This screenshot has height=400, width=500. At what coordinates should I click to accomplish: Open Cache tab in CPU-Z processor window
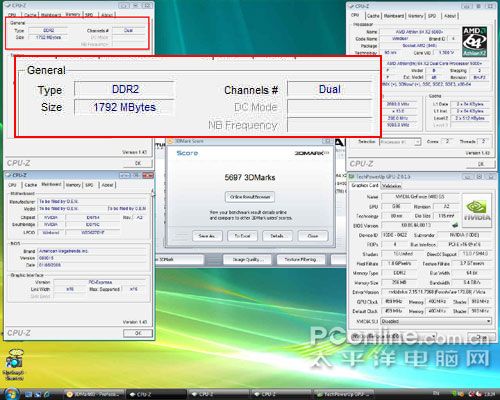[373, 16]
